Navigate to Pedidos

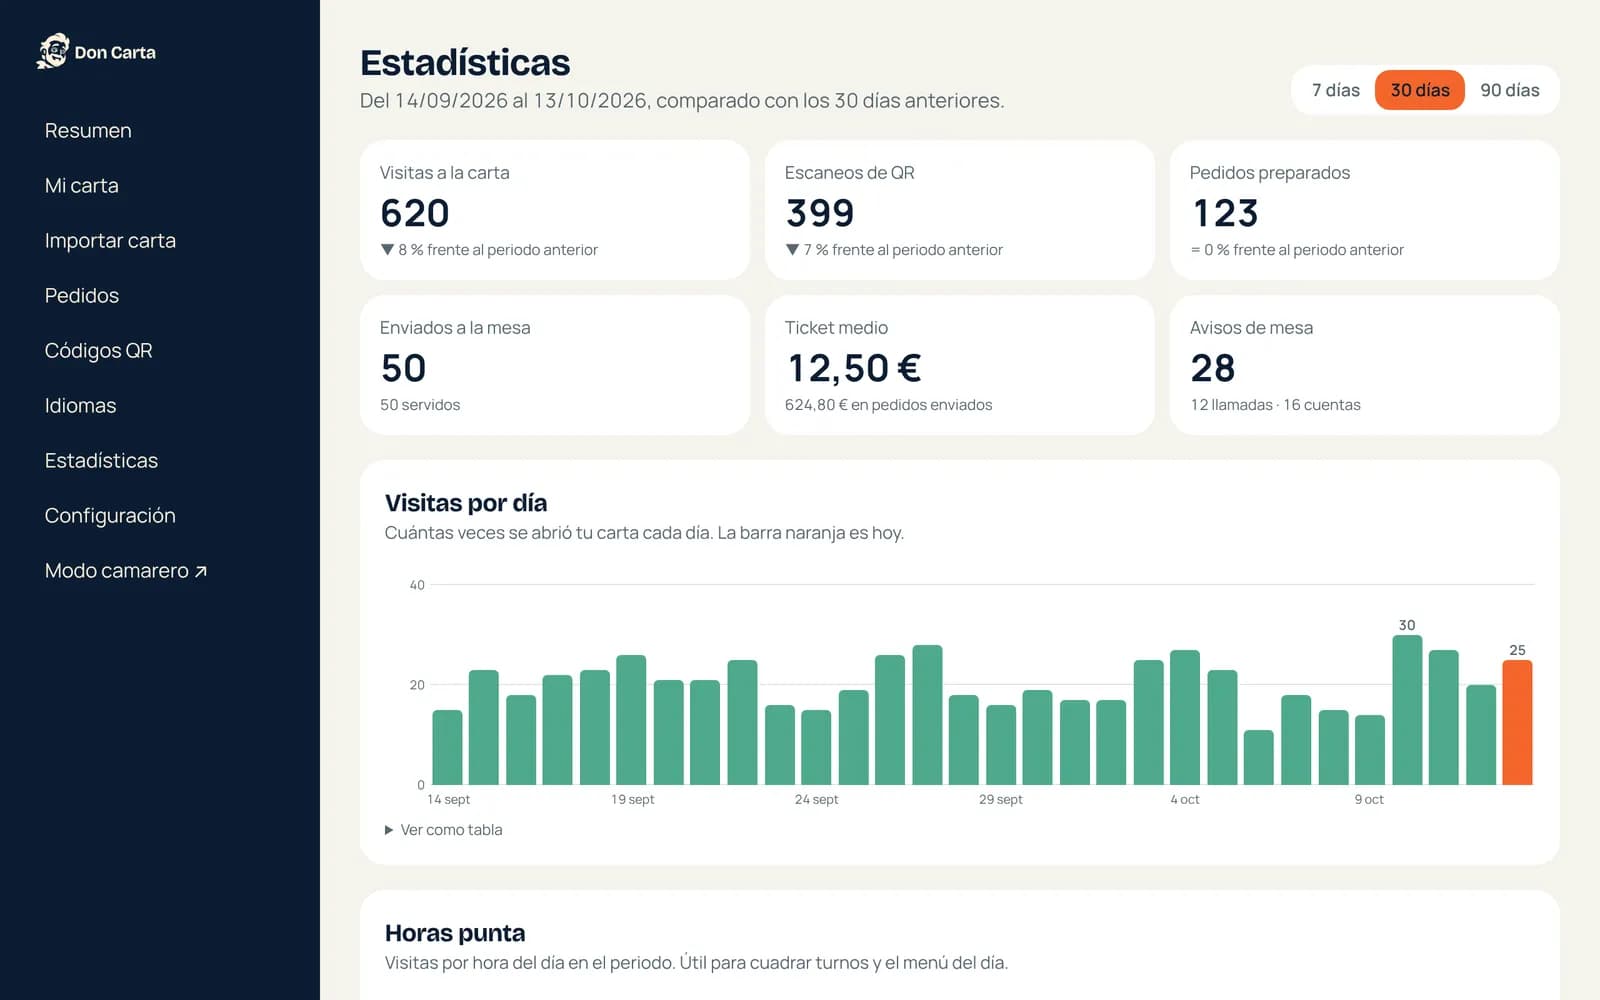point(82,296)
